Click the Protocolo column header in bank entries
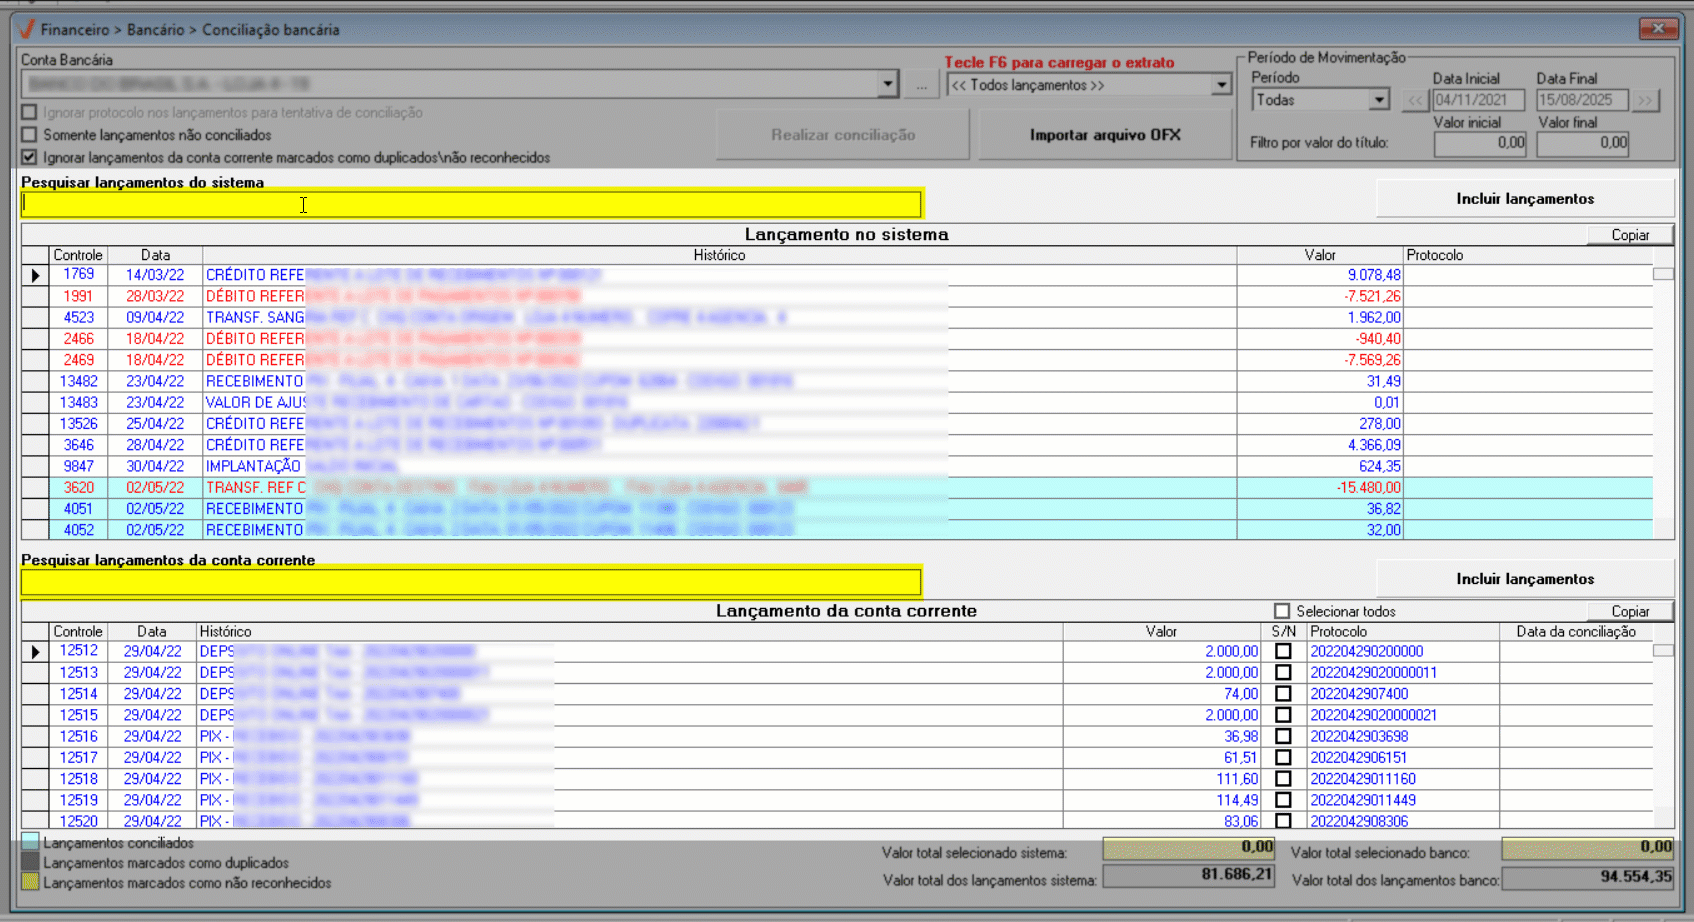 (x=1338, y=632)
